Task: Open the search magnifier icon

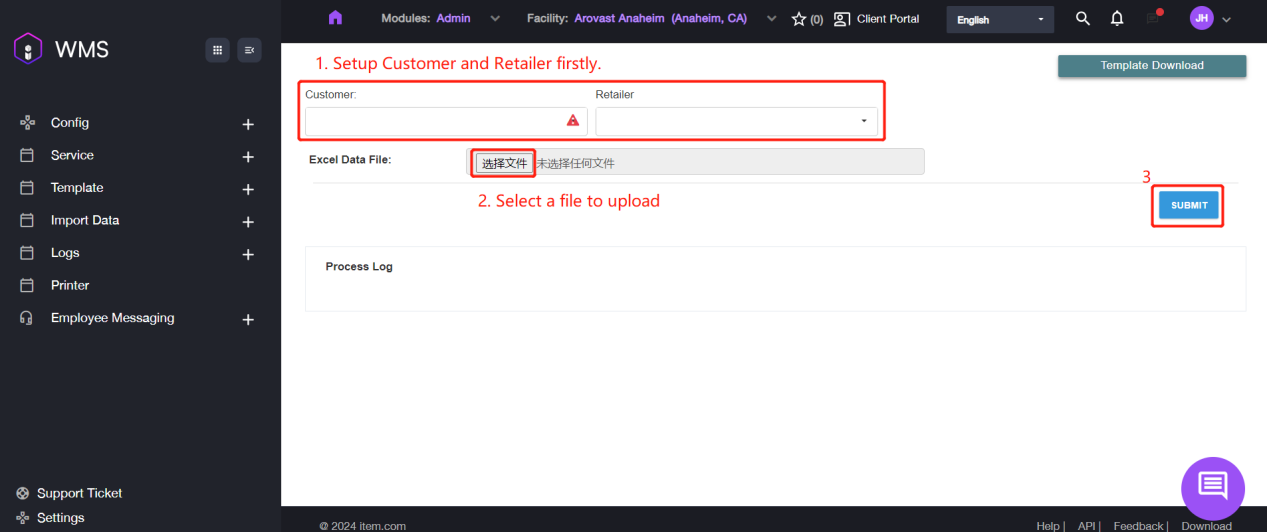Action: [1082, 19]
